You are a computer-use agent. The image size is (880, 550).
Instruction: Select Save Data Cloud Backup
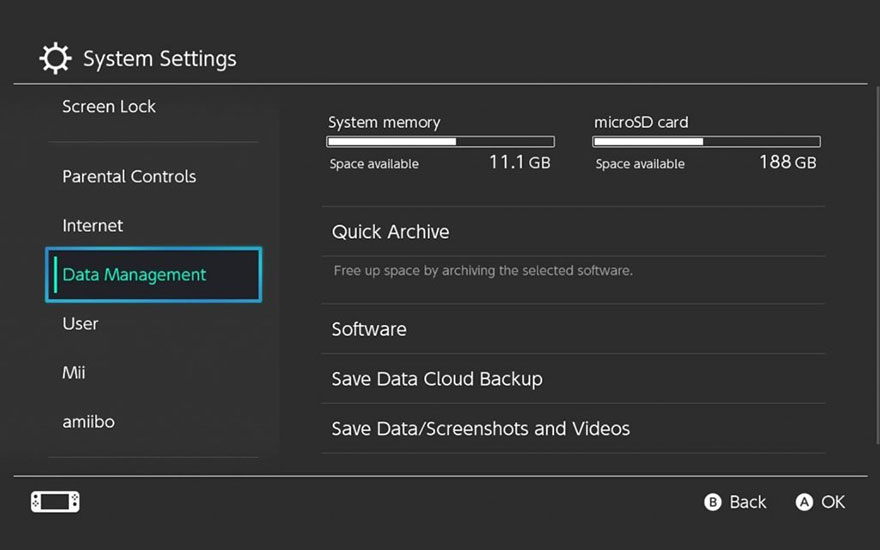click(437, 379)
